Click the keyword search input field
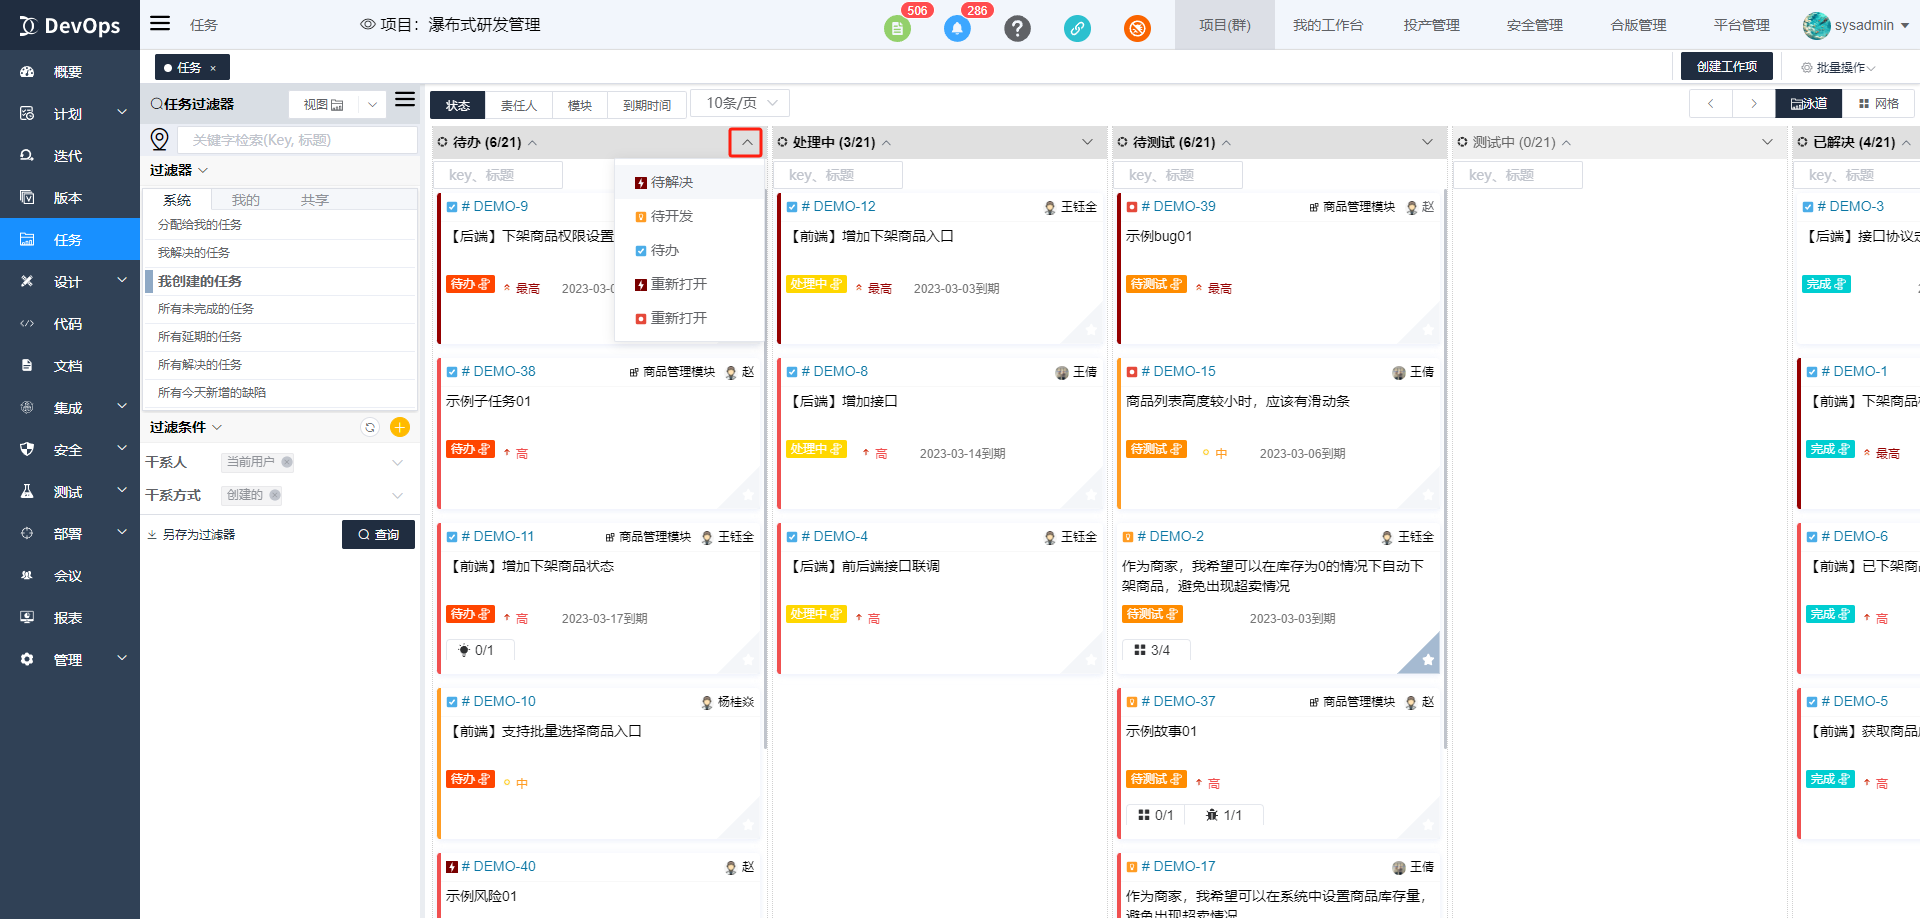The width and height of the screenshot is (1920, 919). [x=297, y=140]
